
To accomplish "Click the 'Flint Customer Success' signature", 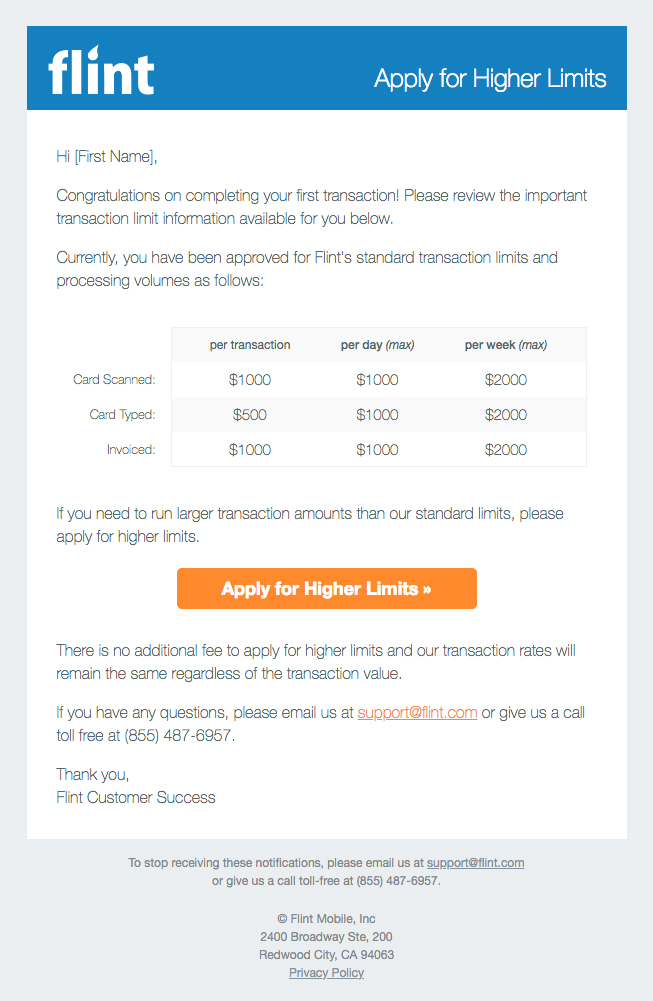I will [136, 797].
